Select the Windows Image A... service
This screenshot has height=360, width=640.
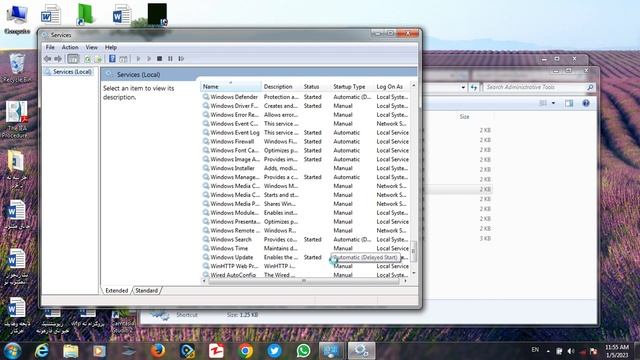234,160
